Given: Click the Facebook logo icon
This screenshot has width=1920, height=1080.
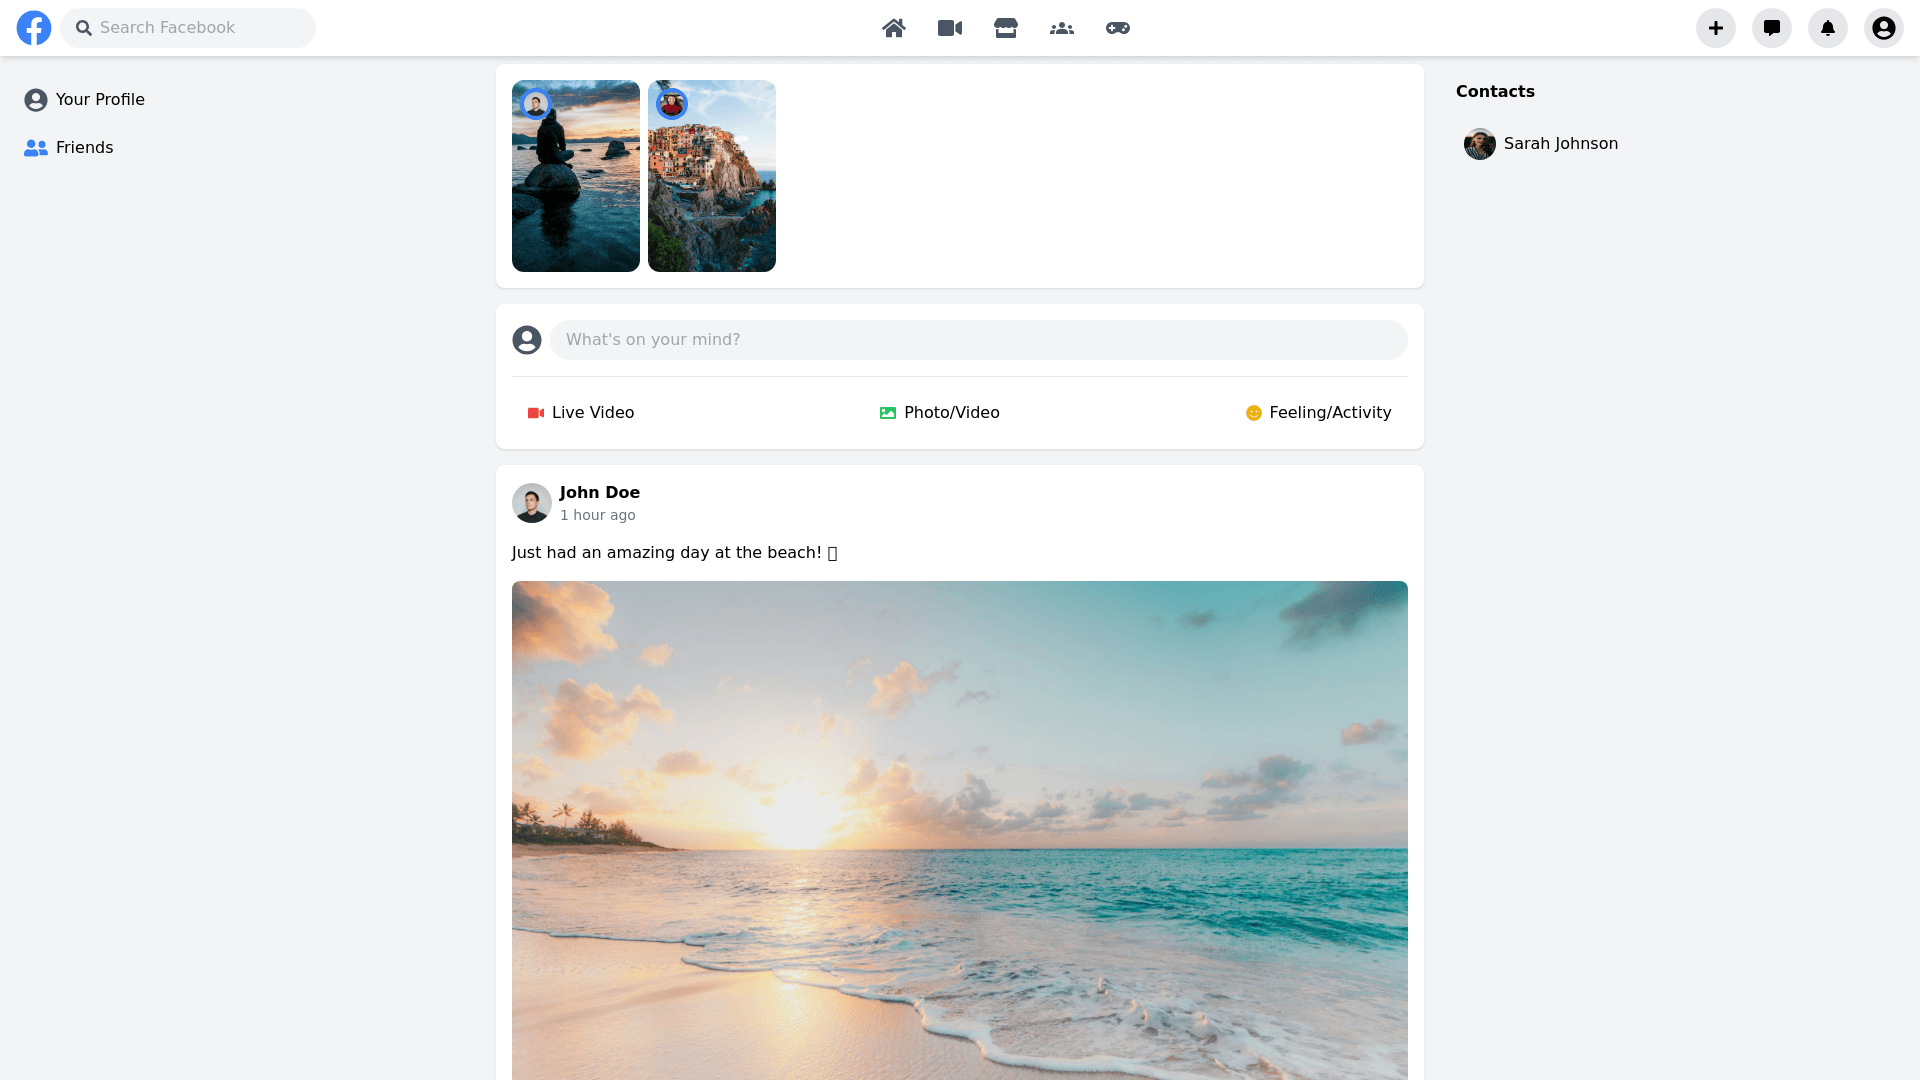Looking at the screenshot, I should pyautogui.click(x=34, y=28).
